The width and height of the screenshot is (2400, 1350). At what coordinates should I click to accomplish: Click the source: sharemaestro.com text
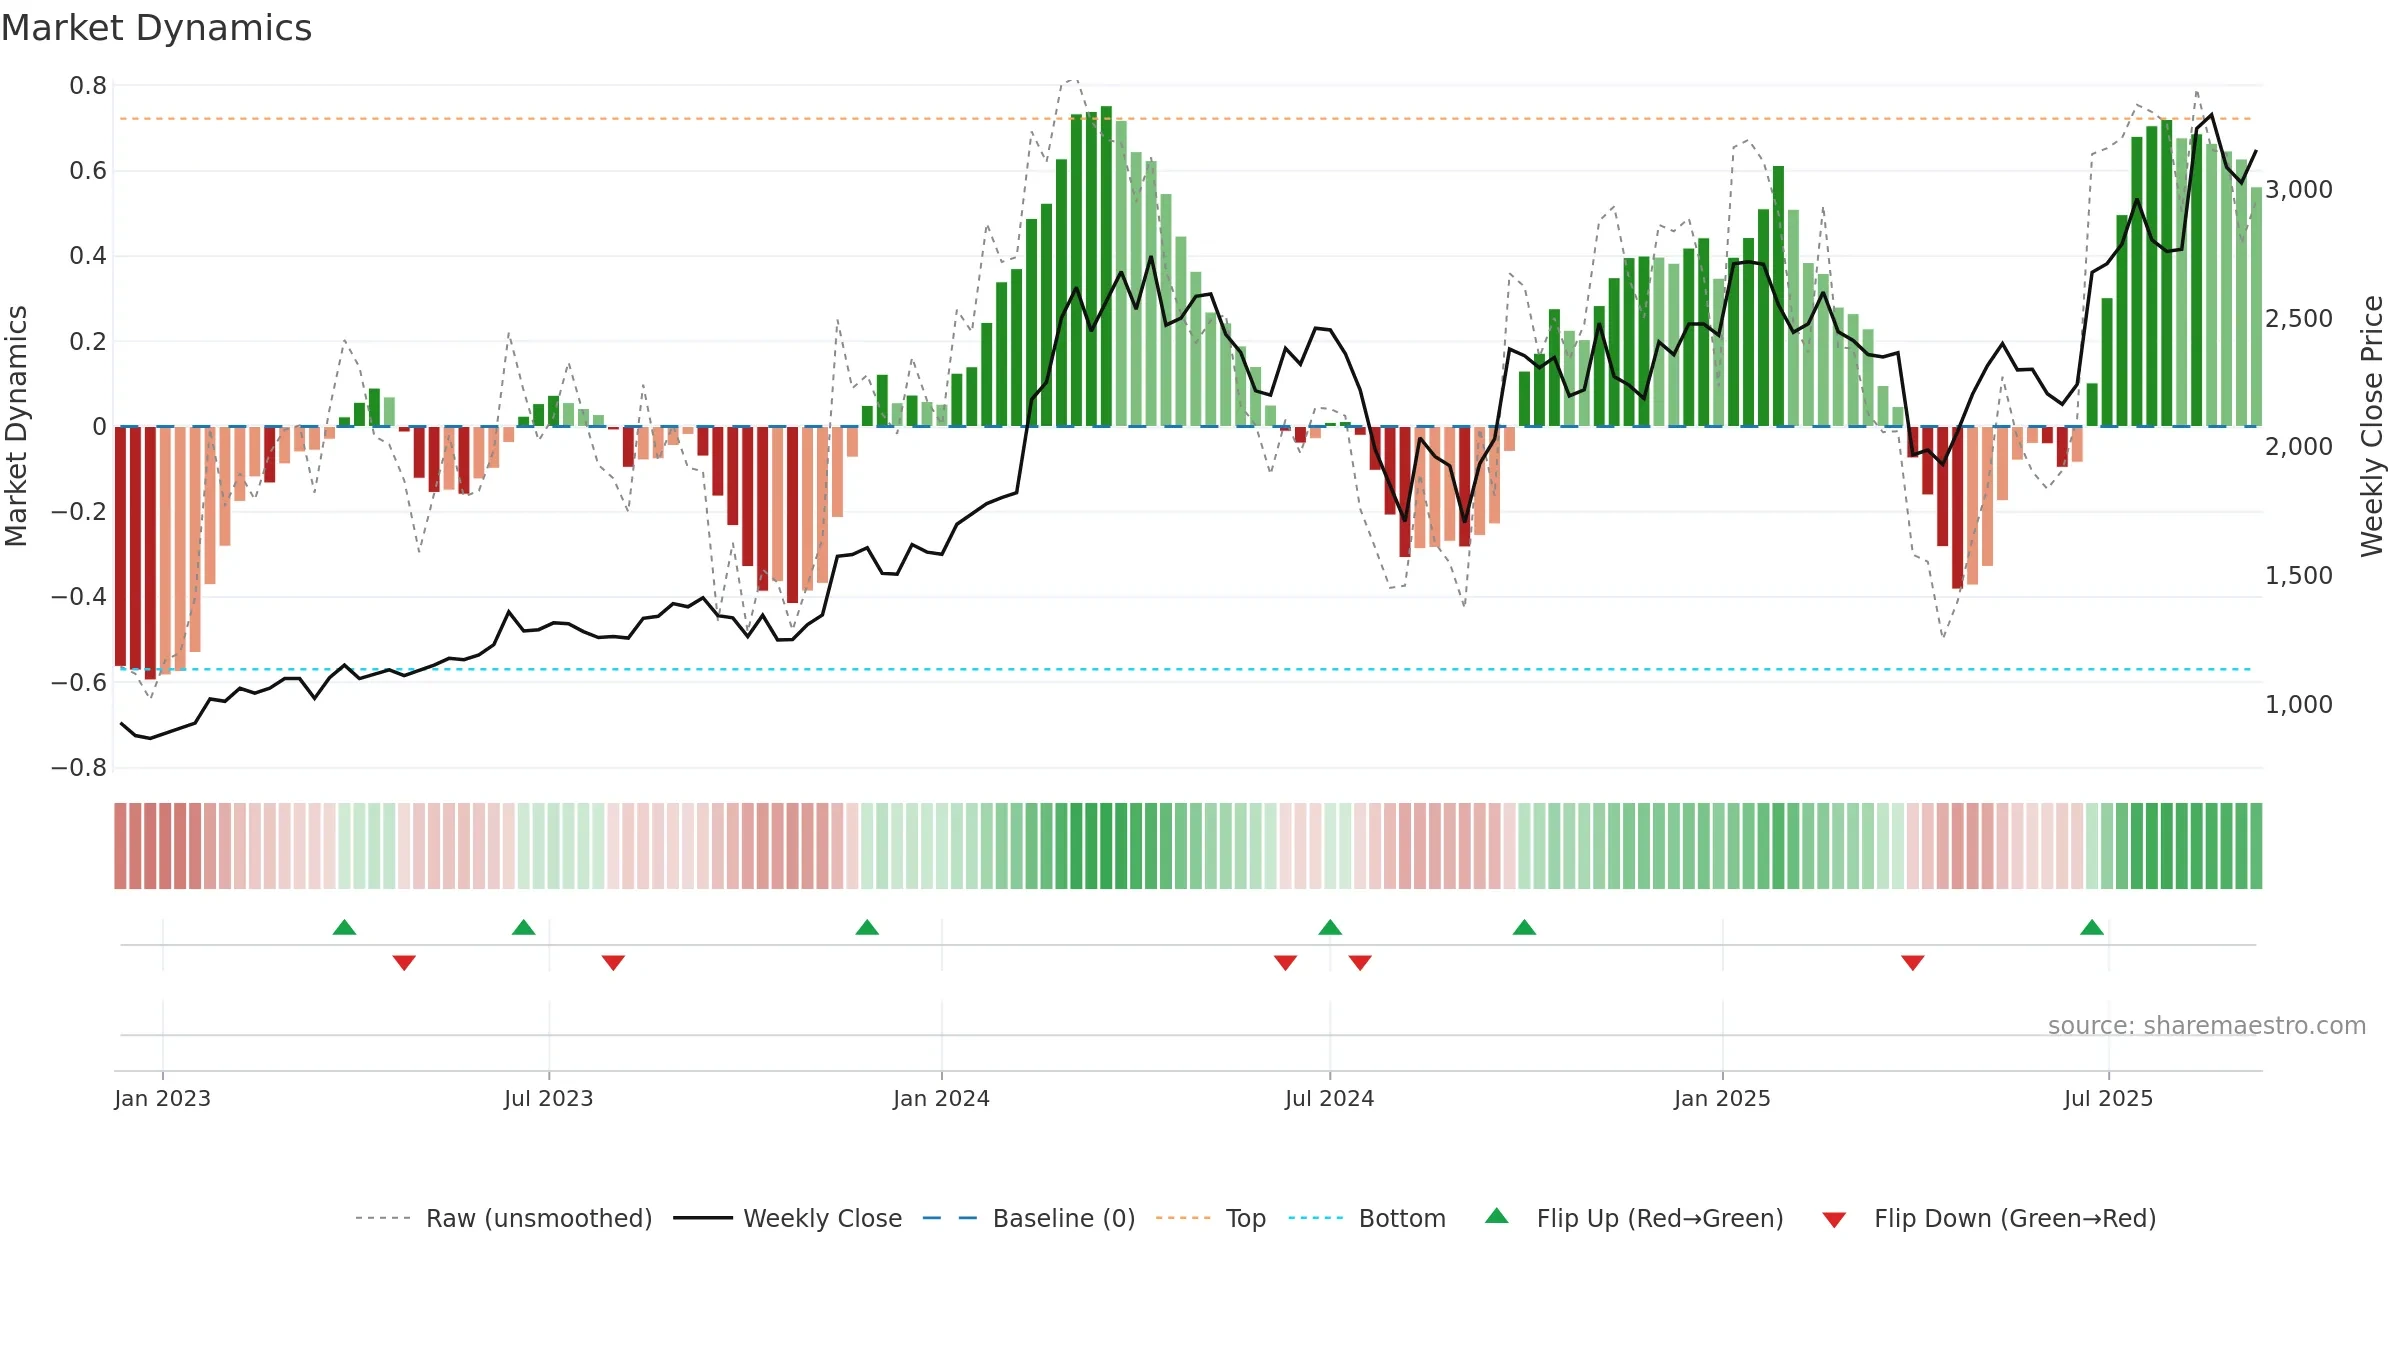pyautogui.click(x=2207, y=1025)
